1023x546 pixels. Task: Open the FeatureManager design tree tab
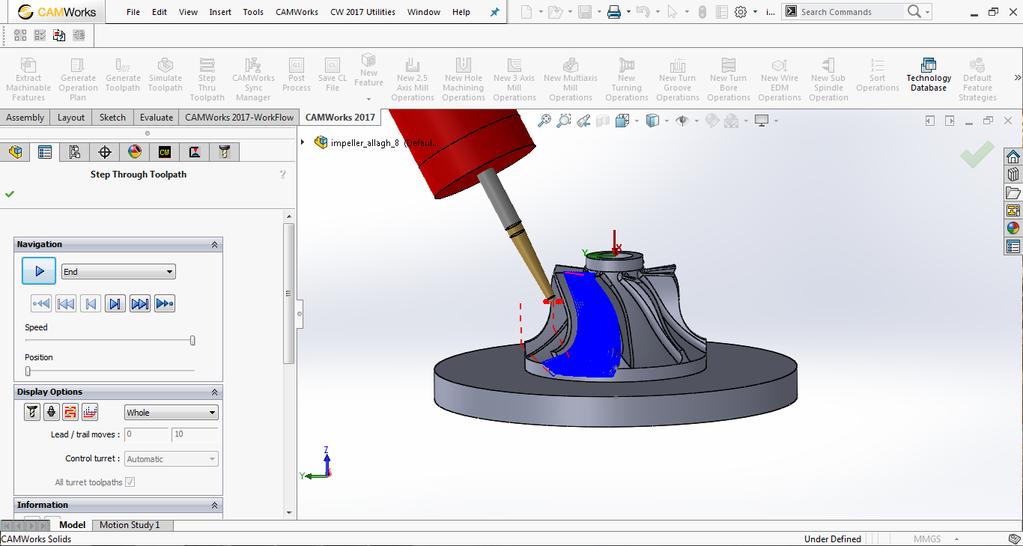click(x=16, y=152)
